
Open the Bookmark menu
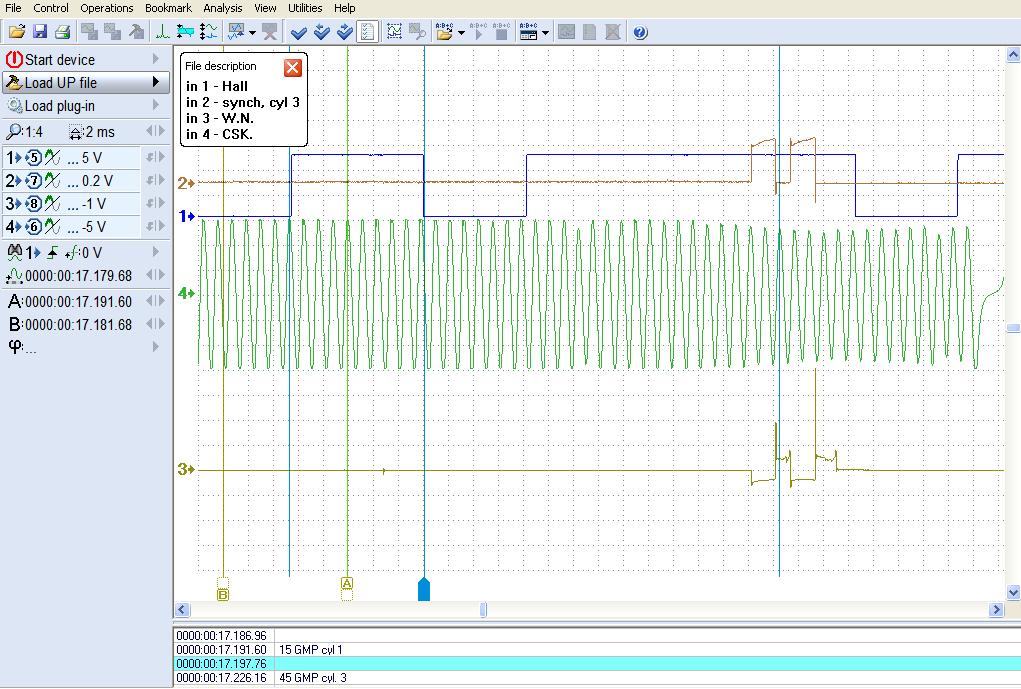click(x=167, y=8)
